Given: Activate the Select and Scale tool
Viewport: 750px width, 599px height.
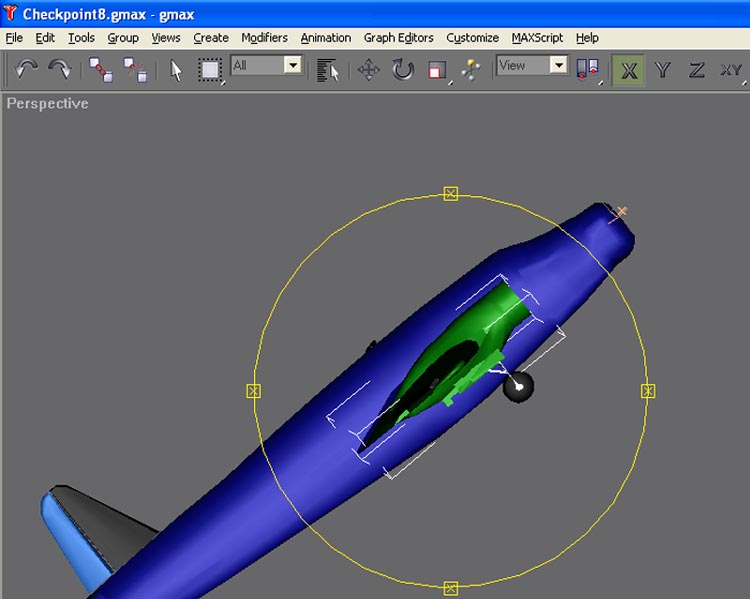Looking at the screenshot, I should [436, 70].
